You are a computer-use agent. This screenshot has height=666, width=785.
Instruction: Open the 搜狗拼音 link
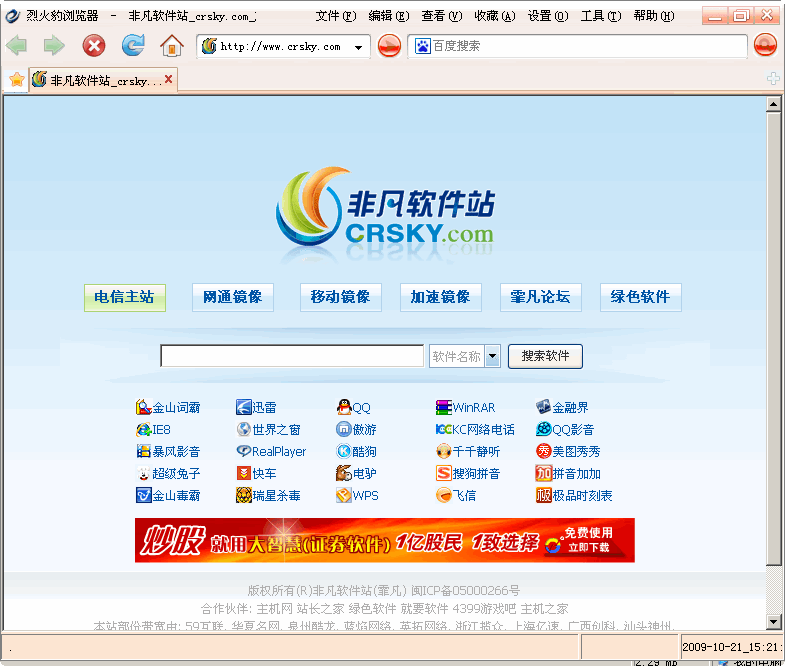pos(476,474)
